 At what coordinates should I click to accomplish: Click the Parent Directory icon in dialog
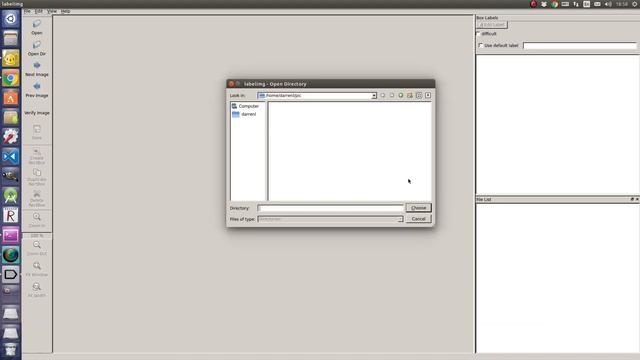pos(401,95)
